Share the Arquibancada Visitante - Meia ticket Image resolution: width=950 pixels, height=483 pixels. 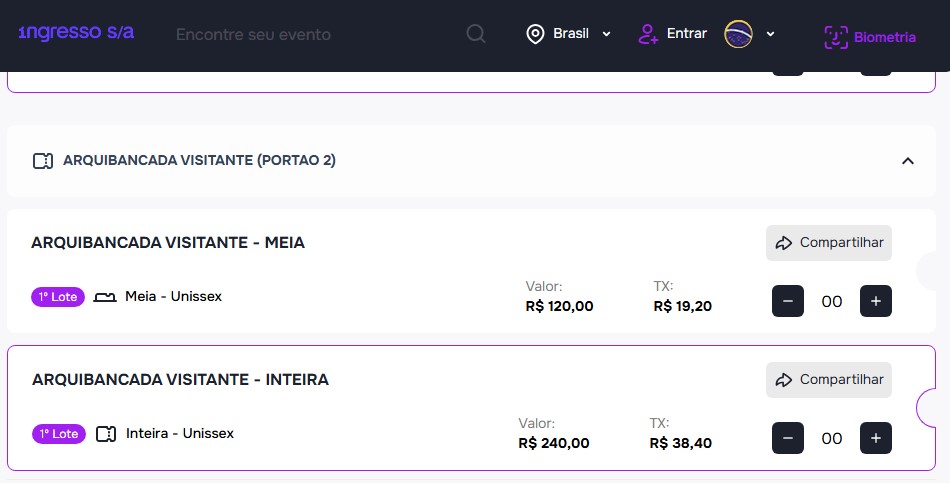point(829,243)
